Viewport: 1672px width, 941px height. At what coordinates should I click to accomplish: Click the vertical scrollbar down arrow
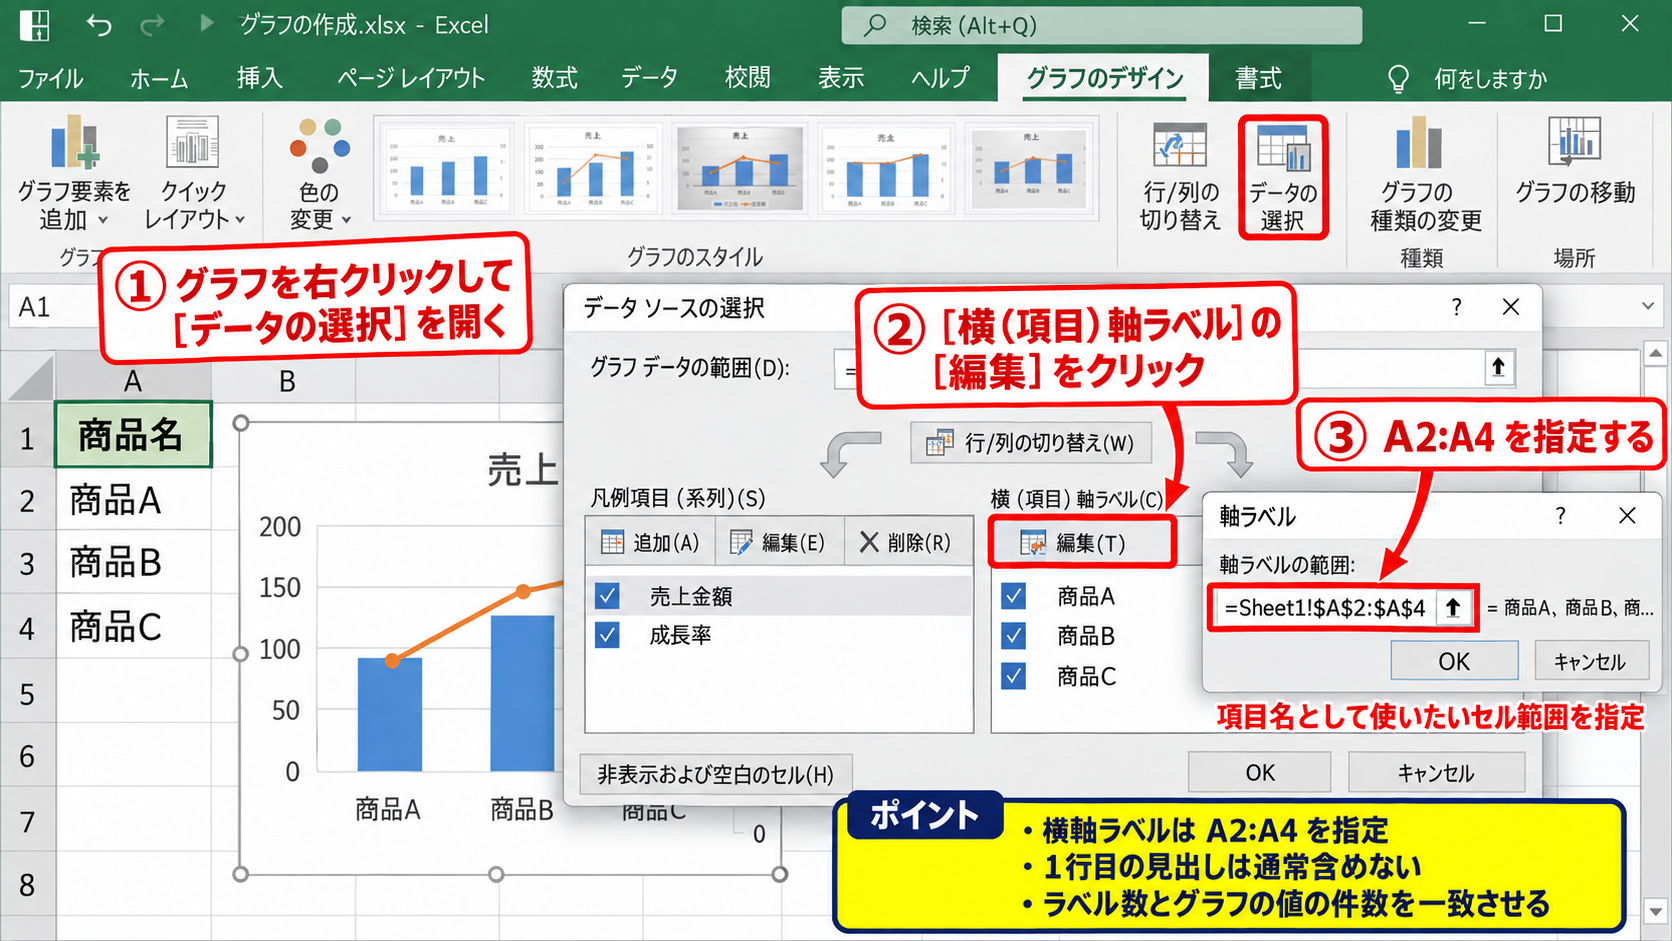(x=1656, y=912)
